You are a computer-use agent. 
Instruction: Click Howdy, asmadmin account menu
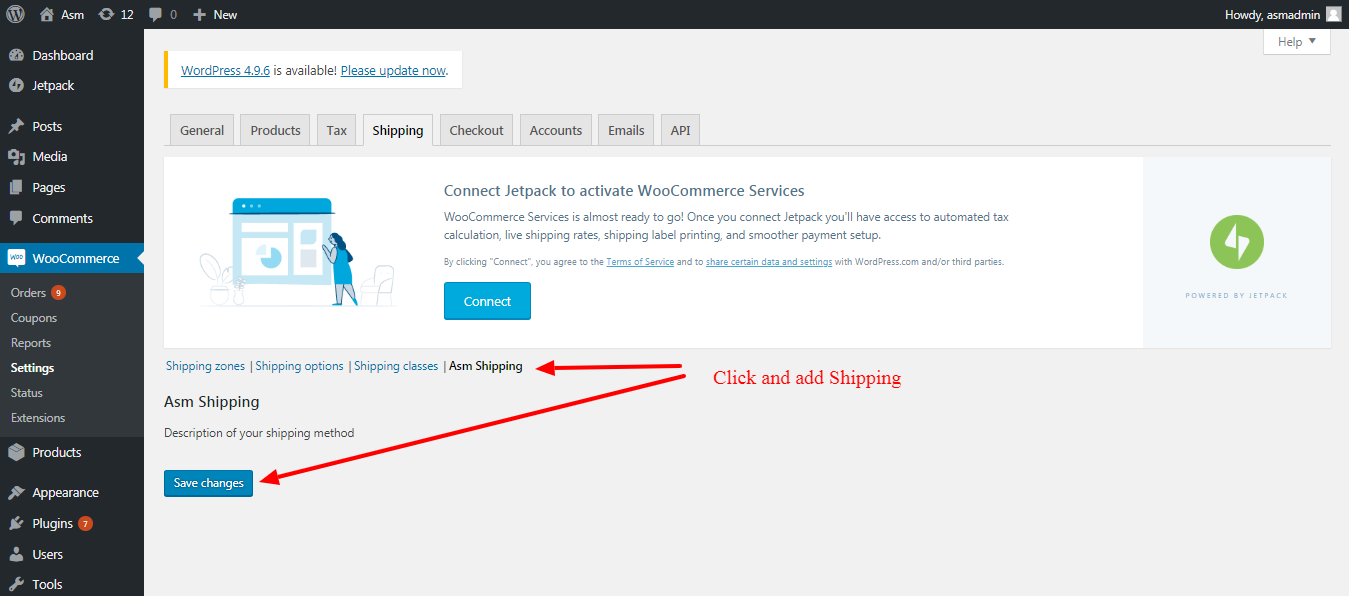click(1283, 14)
